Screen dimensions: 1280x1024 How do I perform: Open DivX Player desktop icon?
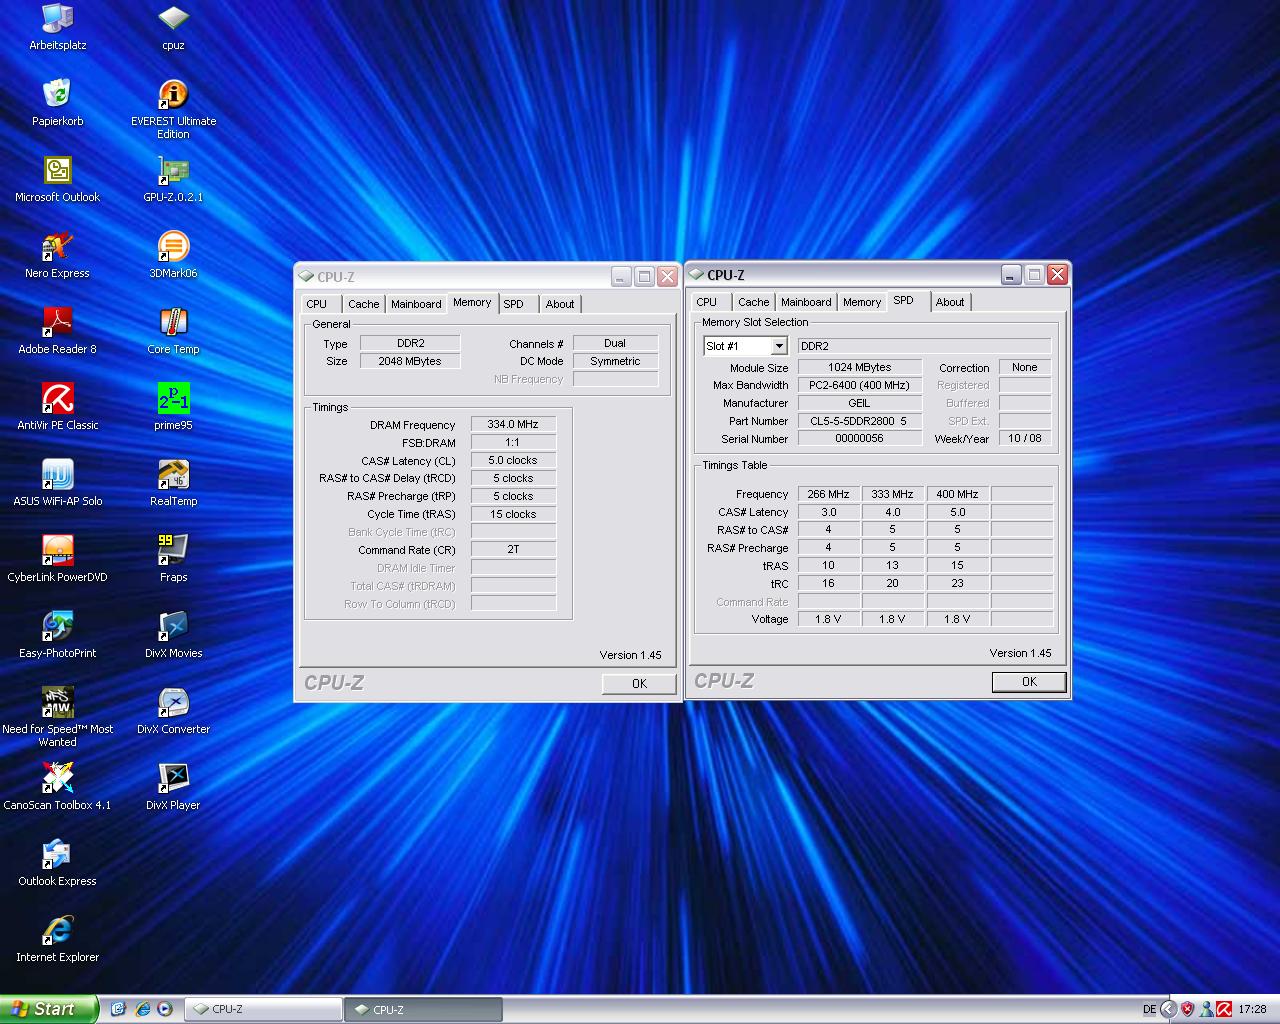click(x=173, y=787)
